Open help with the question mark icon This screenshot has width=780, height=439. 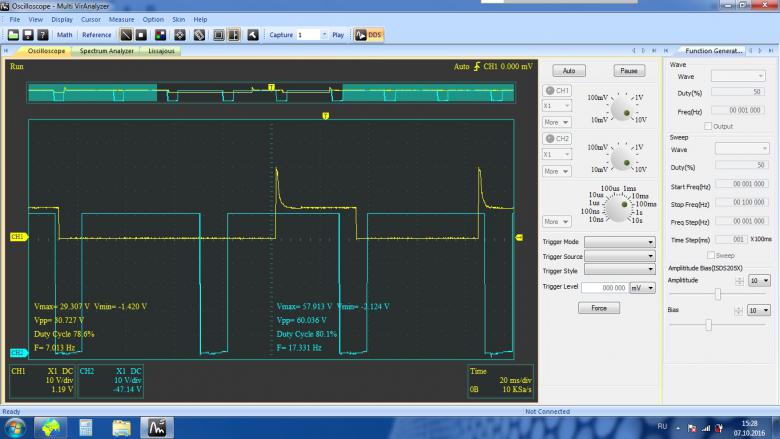click(43, 35)
